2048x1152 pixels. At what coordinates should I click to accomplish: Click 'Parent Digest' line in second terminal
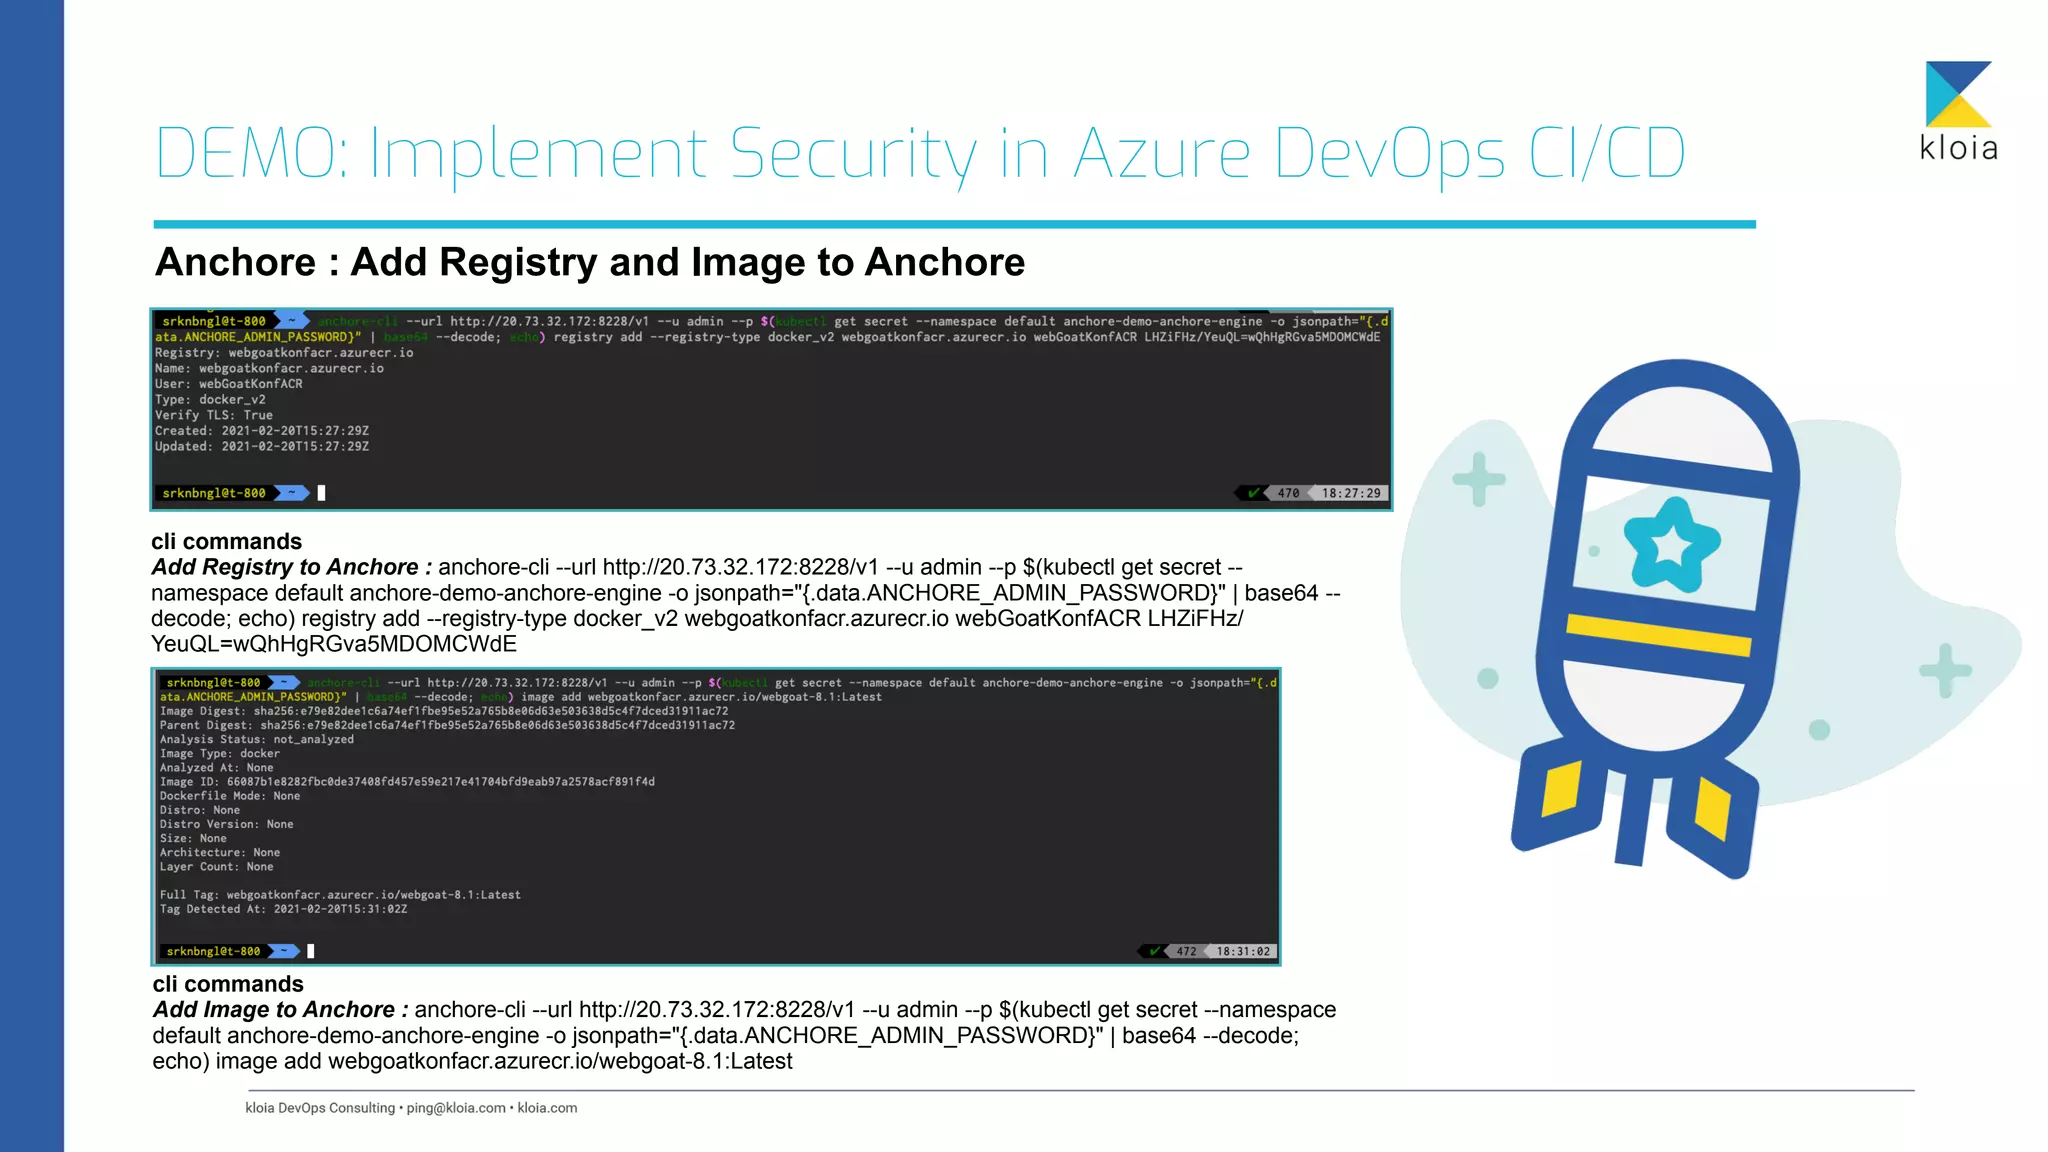click(447, 725)
